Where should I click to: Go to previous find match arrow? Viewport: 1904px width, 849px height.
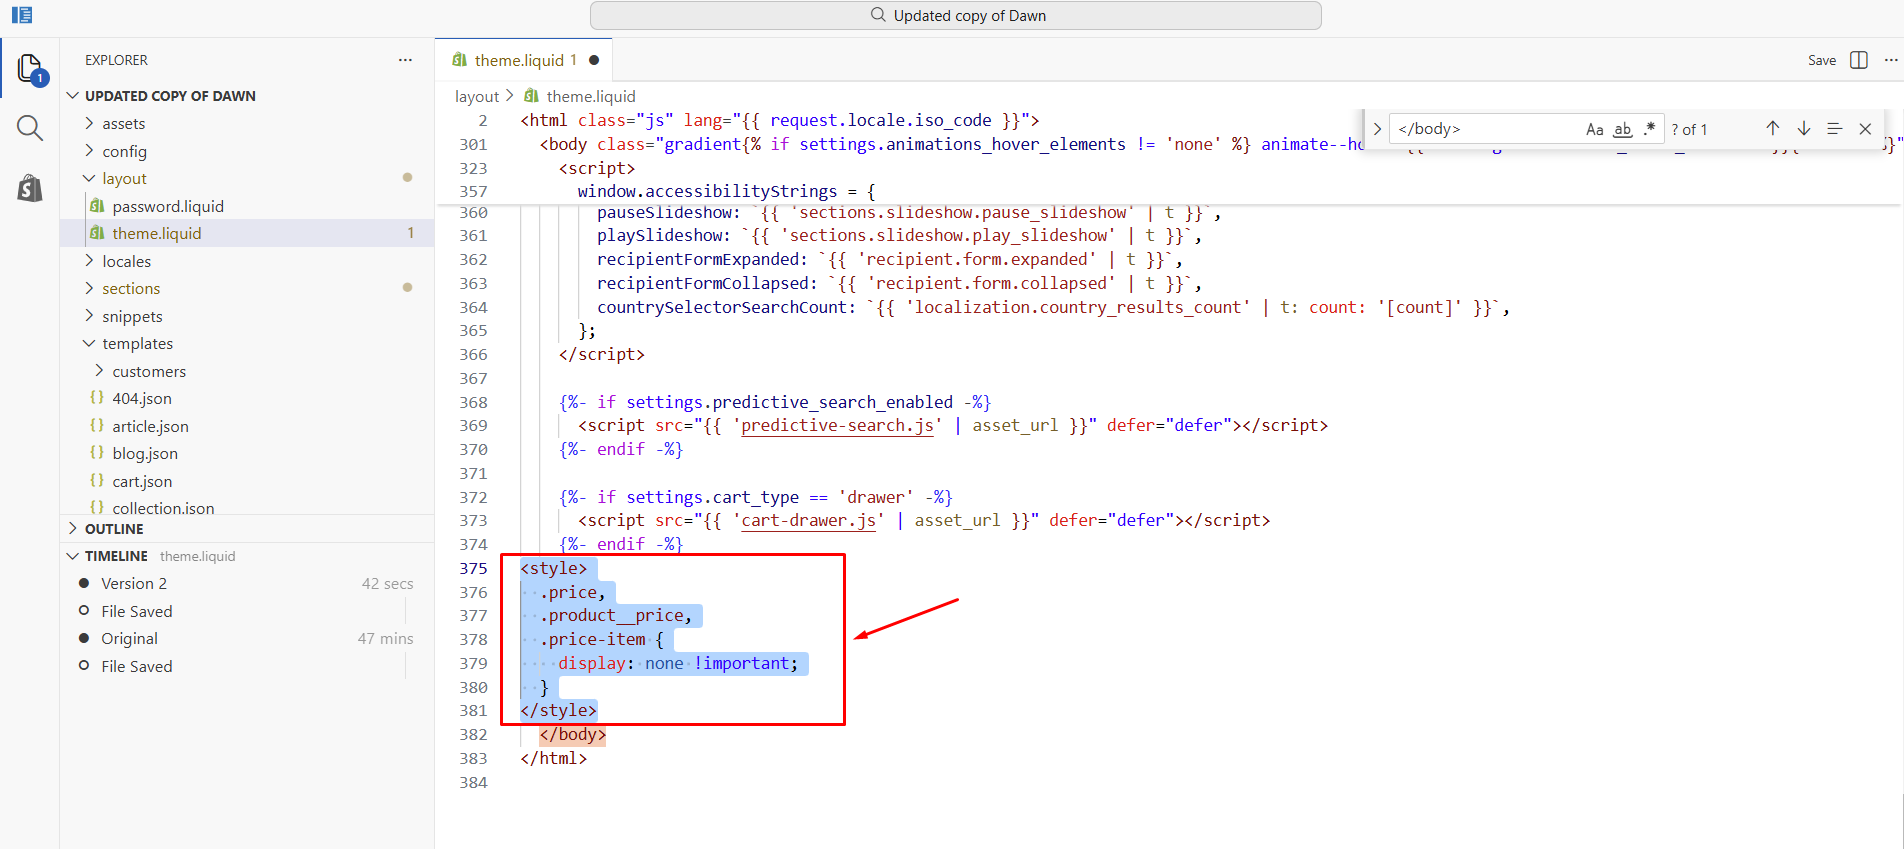pyautogui.click(x=1772, y=129)
